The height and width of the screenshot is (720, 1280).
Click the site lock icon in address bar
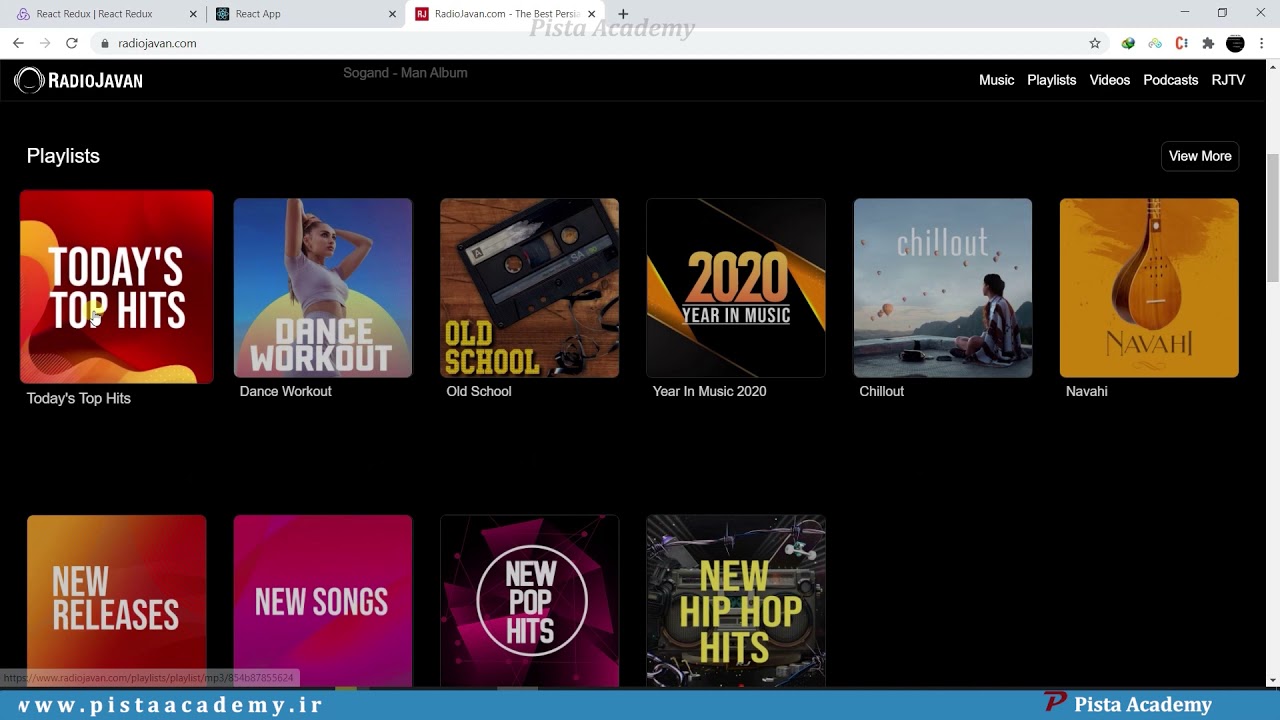tap(104, 43)
